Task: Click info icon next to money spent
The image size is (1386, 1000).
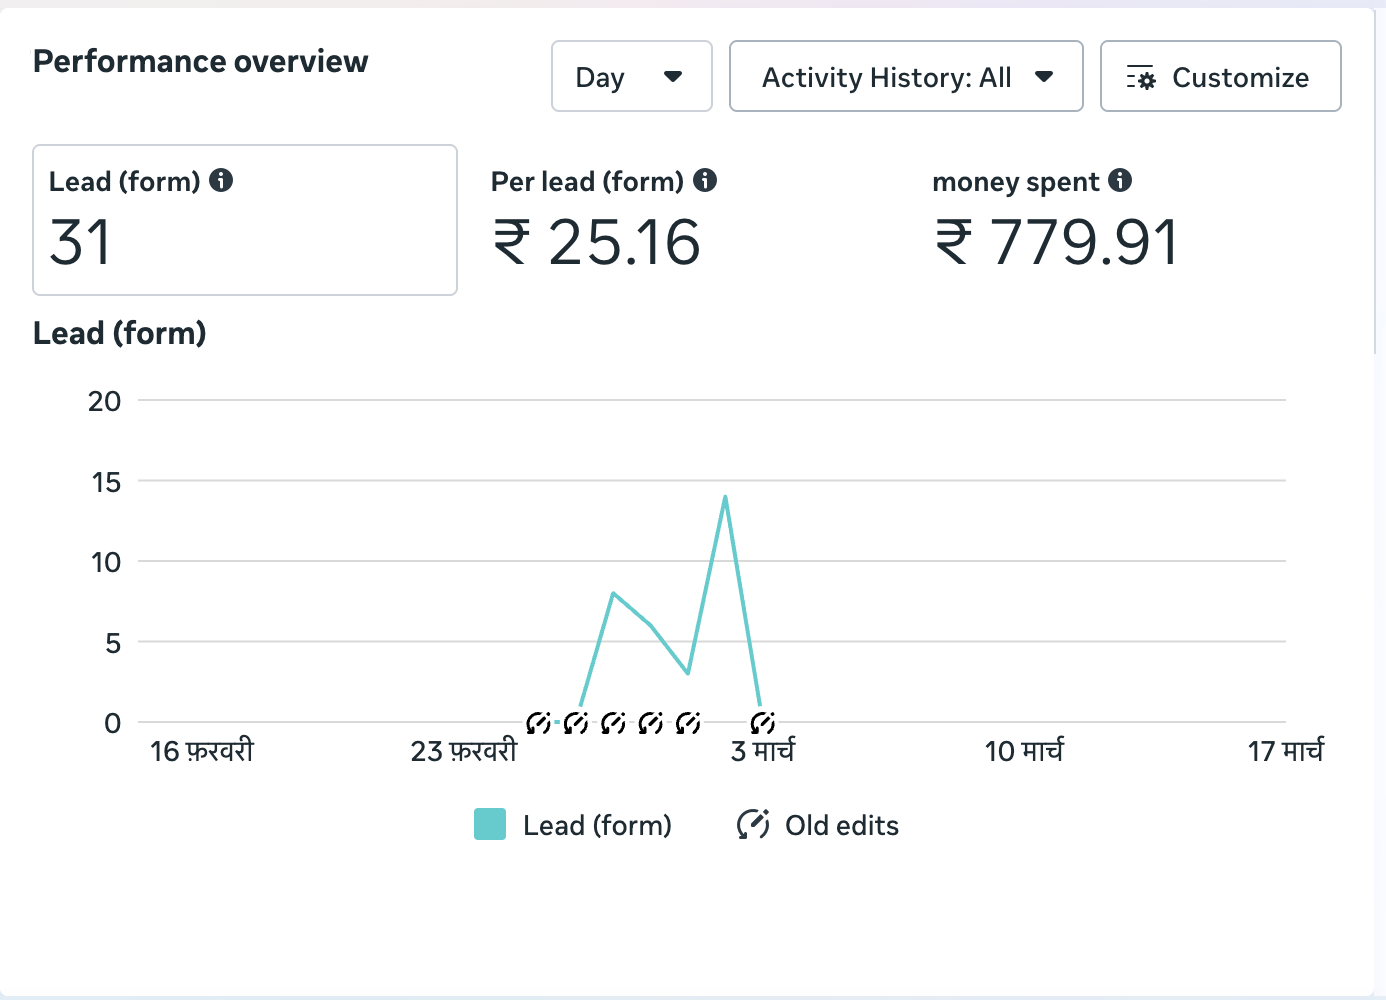Action: pyautogui.click(x=1120, y=180)
